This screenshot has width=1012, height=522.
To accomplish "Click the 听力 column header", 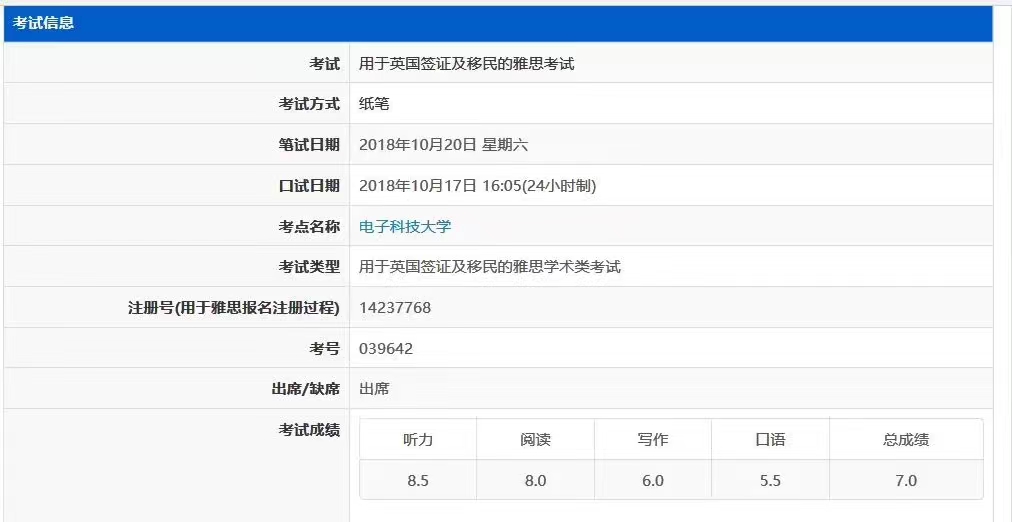I will coord(418,440).
